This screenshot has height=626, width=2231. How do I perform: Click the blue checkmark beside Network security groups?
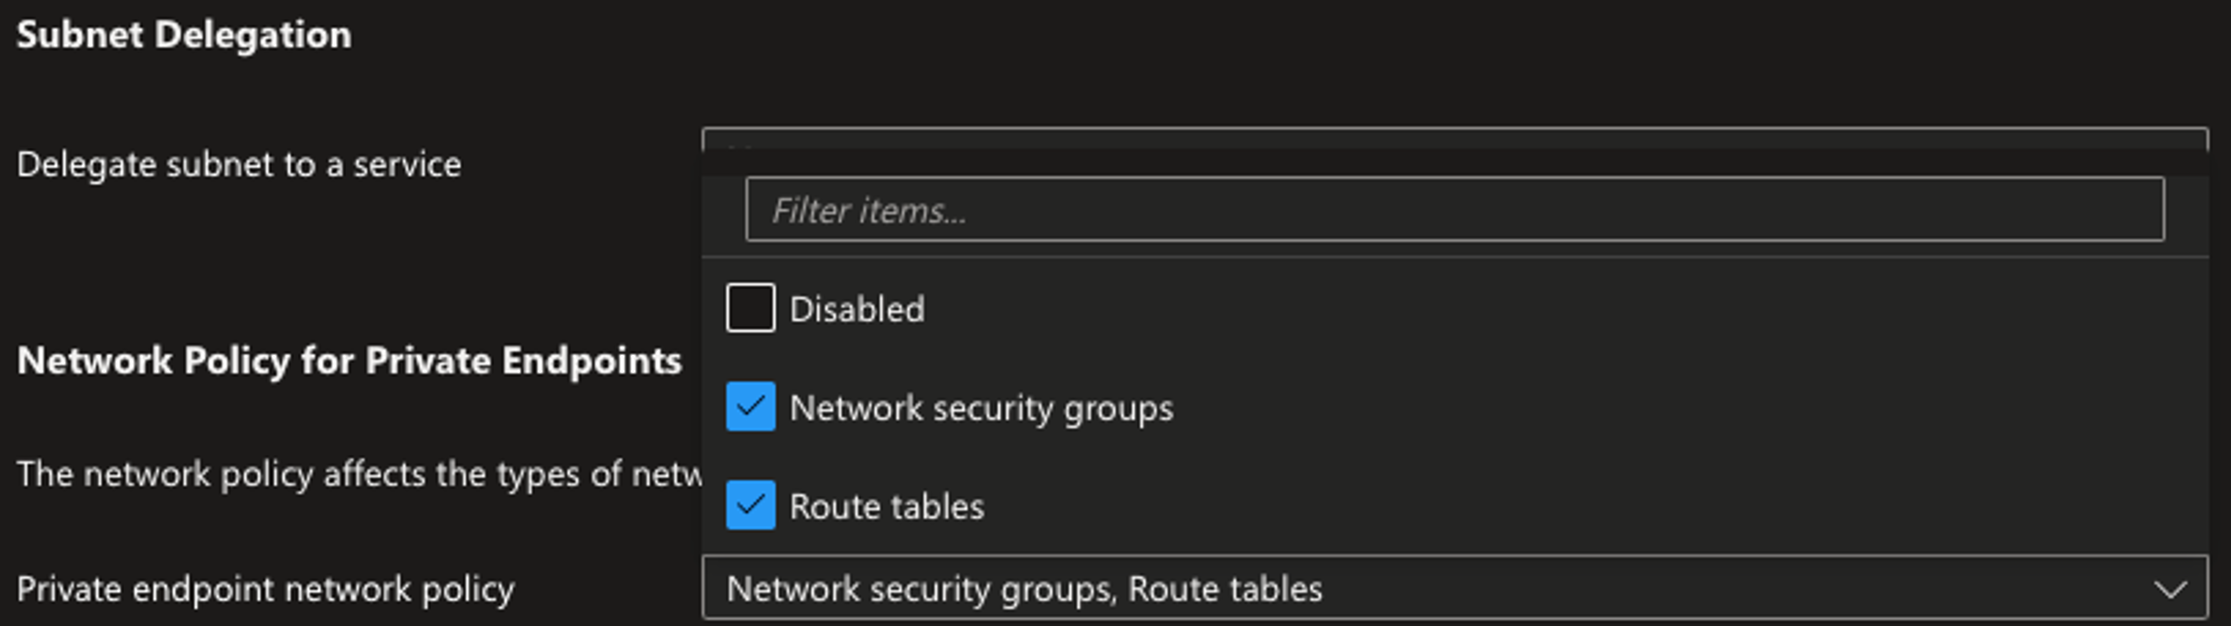pyautogui.click(x=750, y=407)
